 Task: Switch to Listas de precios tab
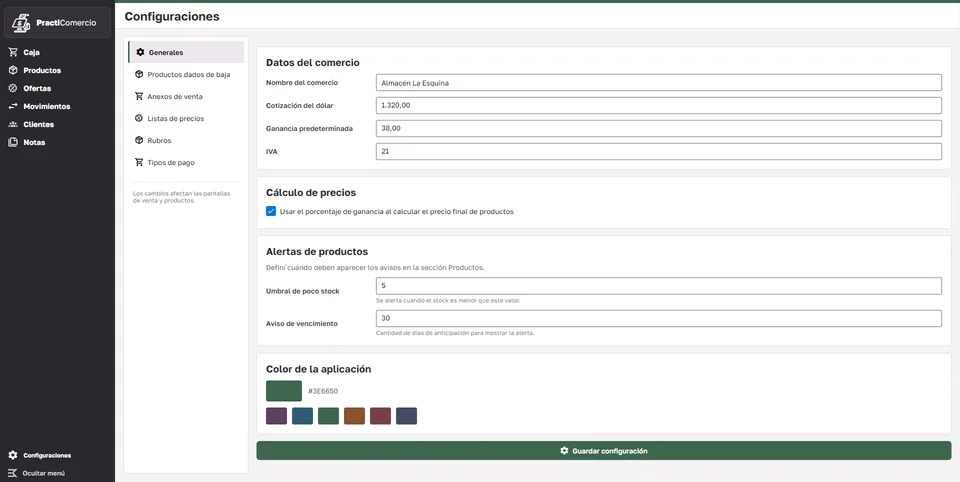pos(186,118)
